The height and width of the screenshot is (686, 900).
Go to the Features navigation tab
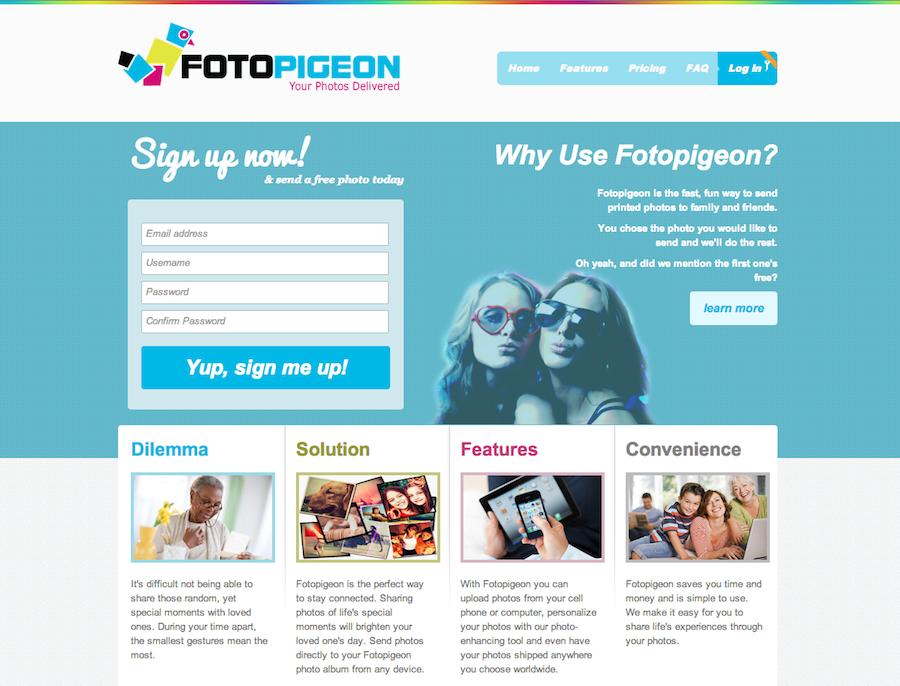pyautogui.click(x=584, y=68)
